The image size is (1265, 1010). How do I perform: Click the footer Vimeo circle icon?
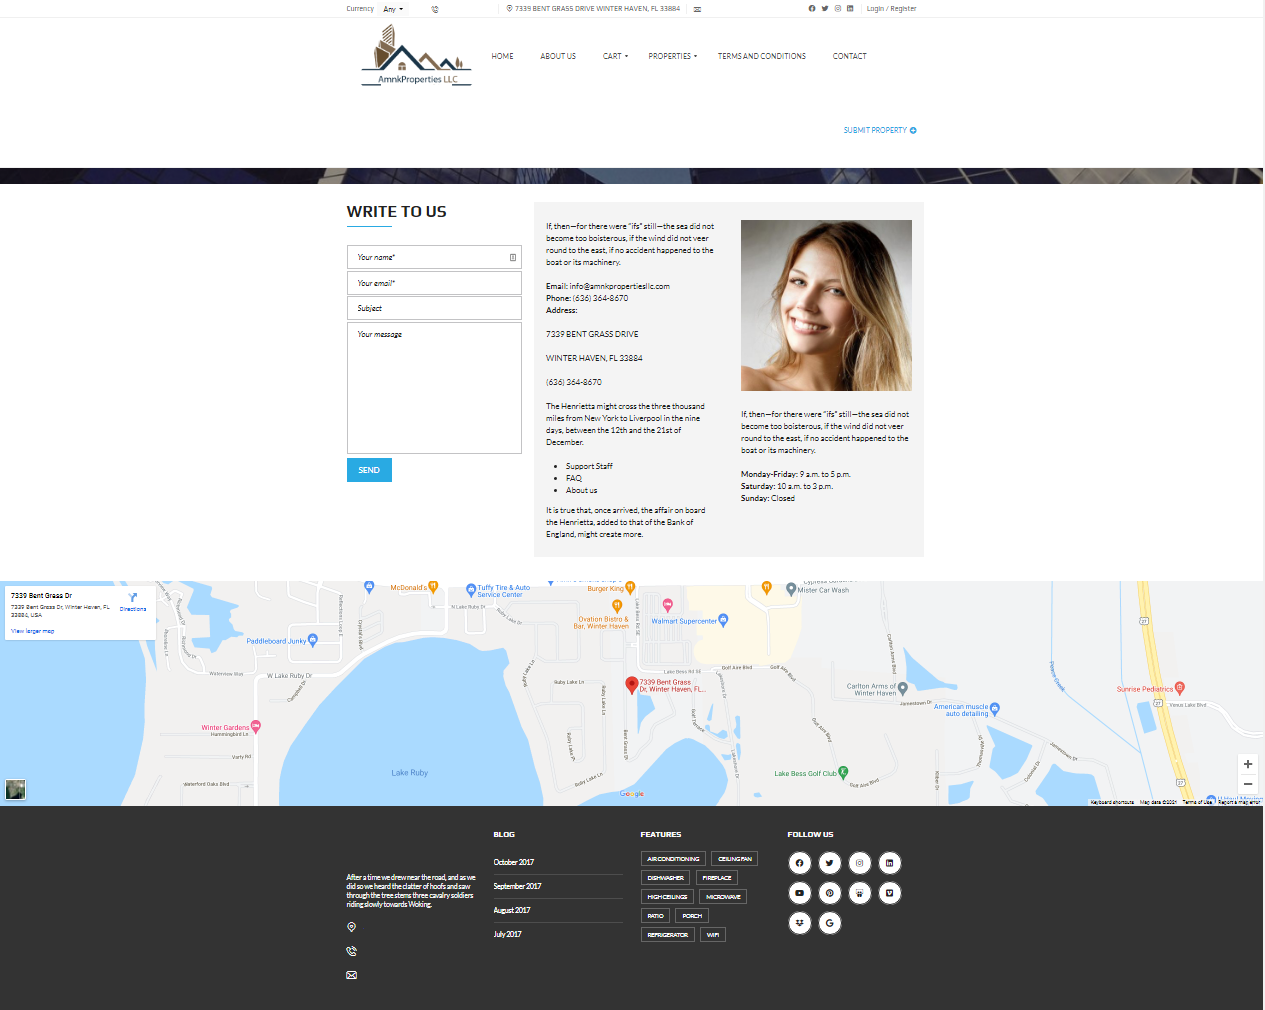890,893
